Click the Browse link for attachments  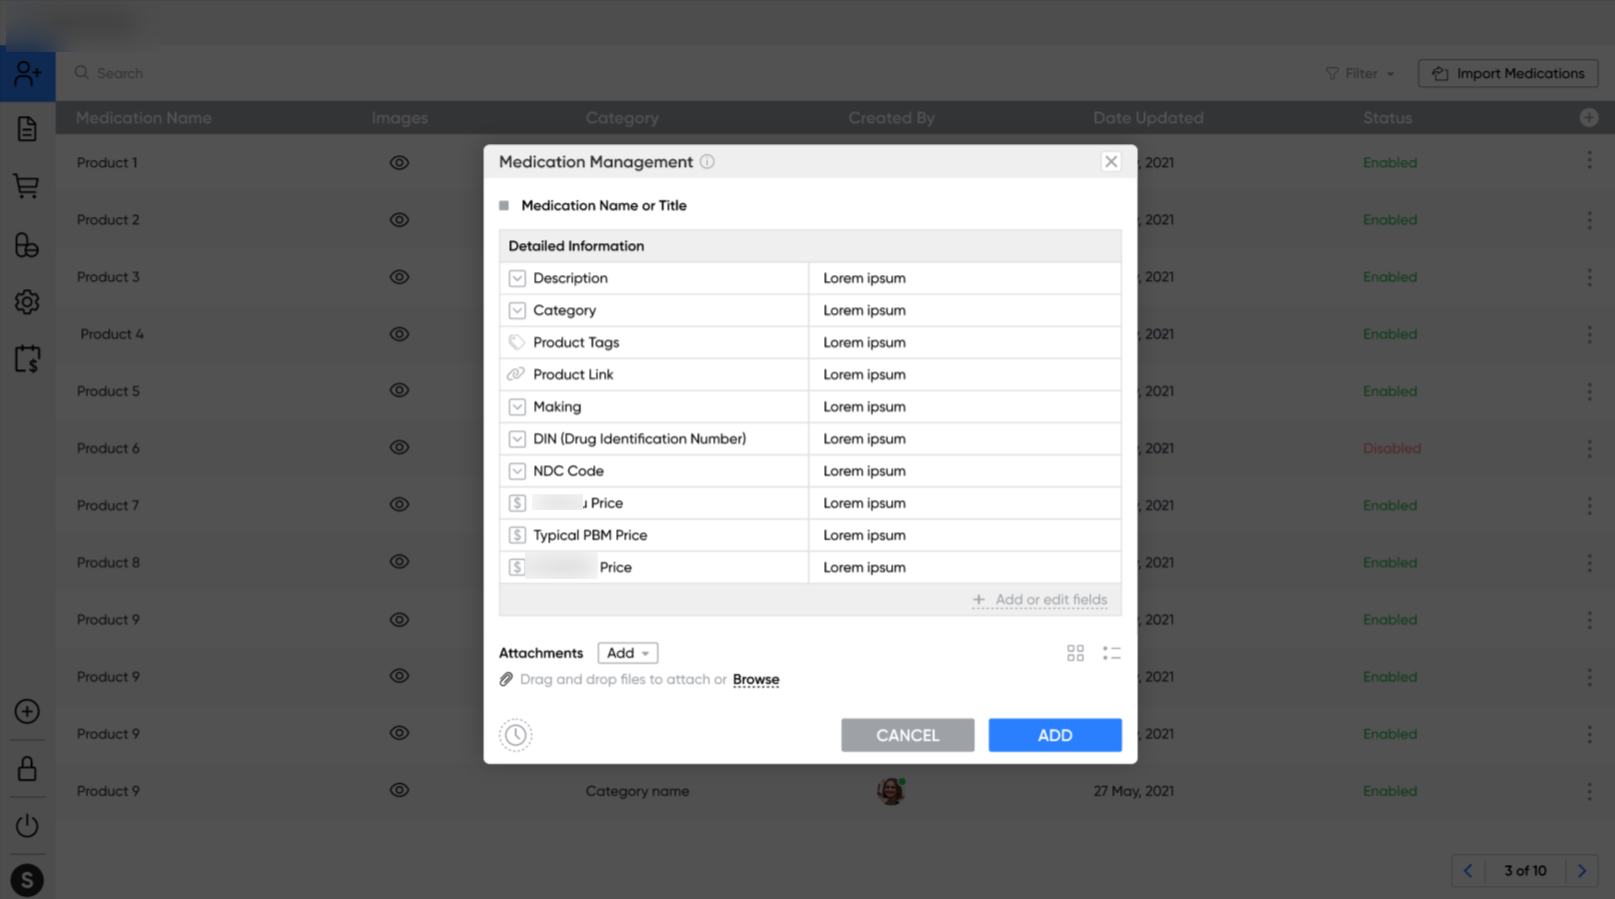(756, 680)
